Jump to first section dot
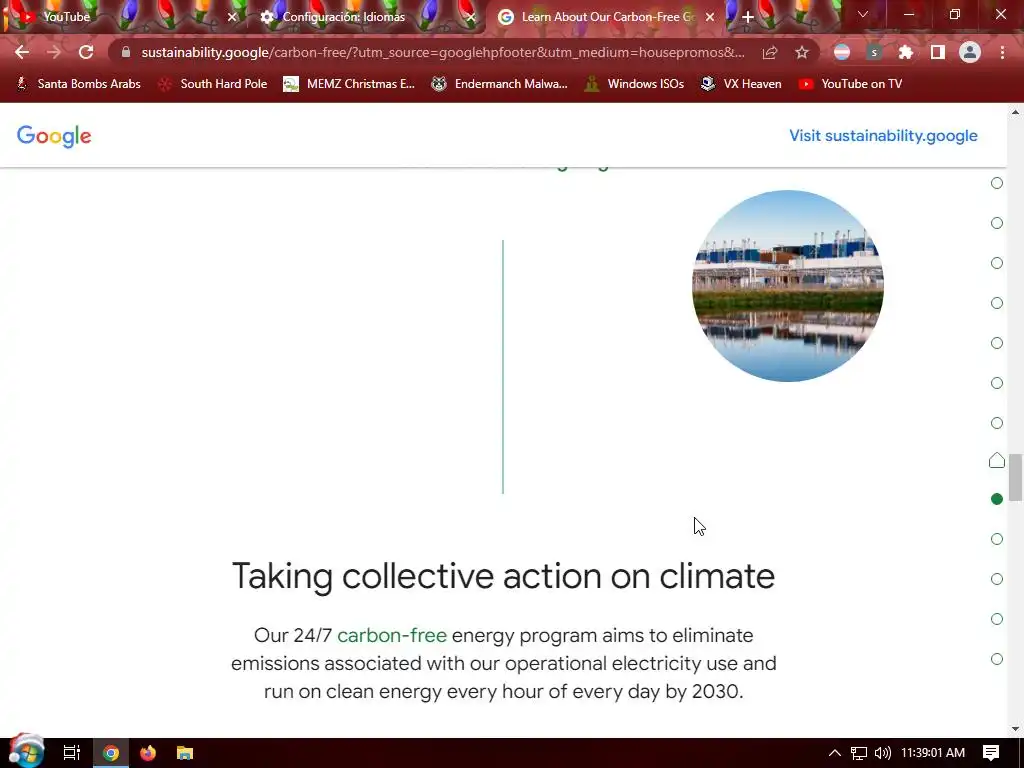The height and width of the screenshot is (768, 1024). click(997, 183)
